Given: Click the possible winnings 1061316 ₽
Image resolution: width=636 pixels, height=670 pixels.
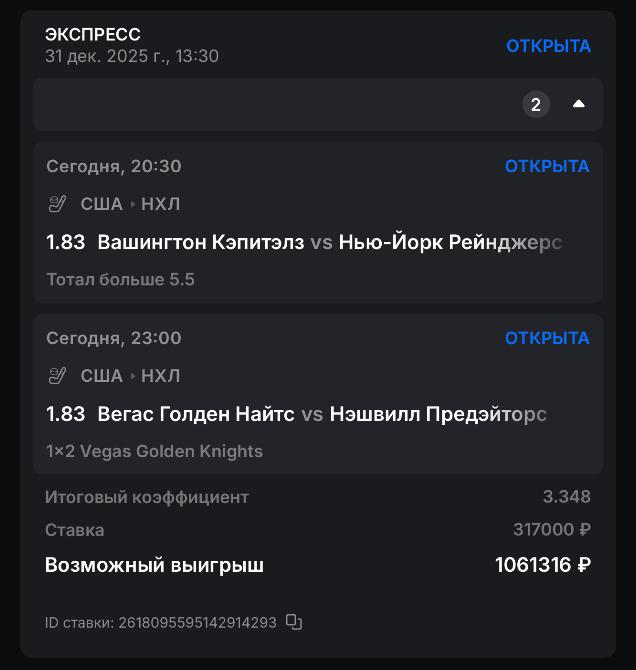Looking at the screenshot, I should click(x=542, y=565).
